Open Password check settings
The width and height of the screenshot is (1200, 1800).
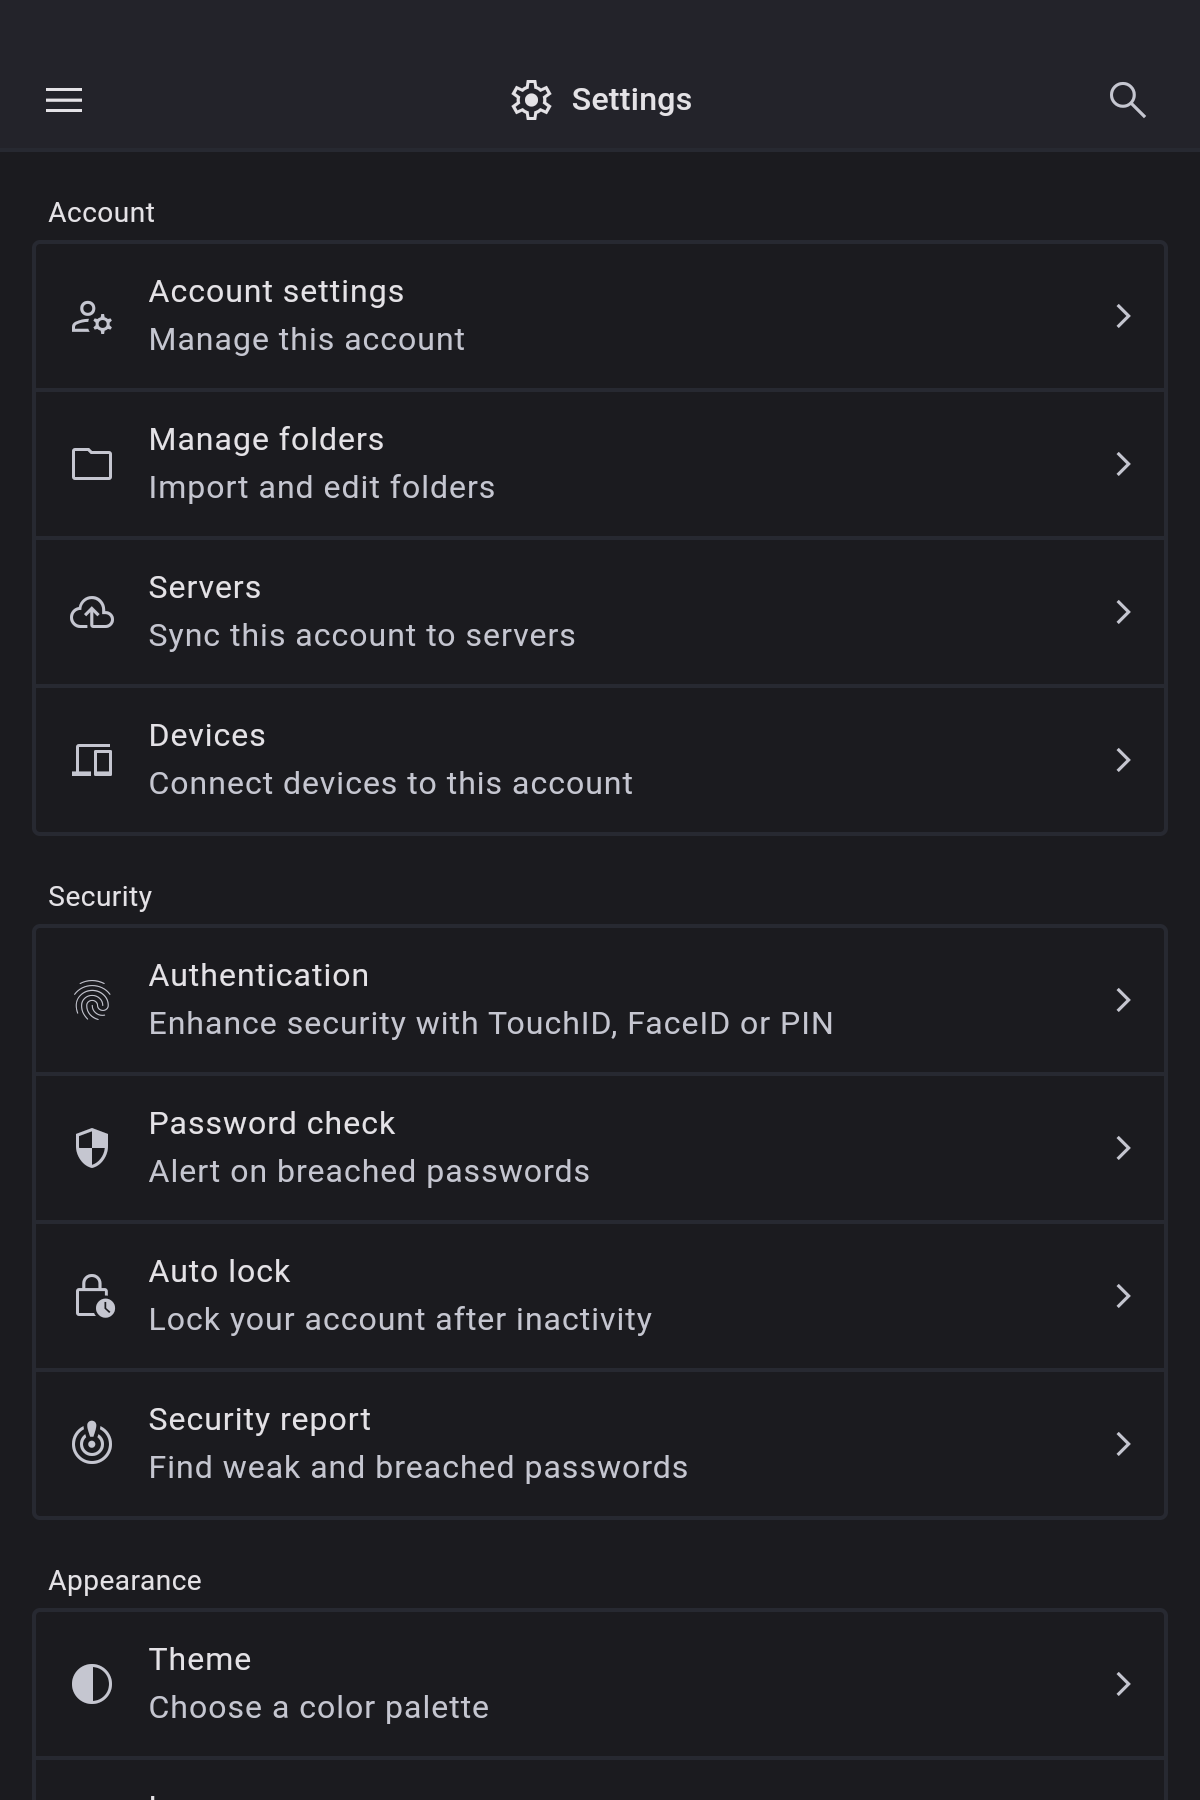click(600, 1148)
